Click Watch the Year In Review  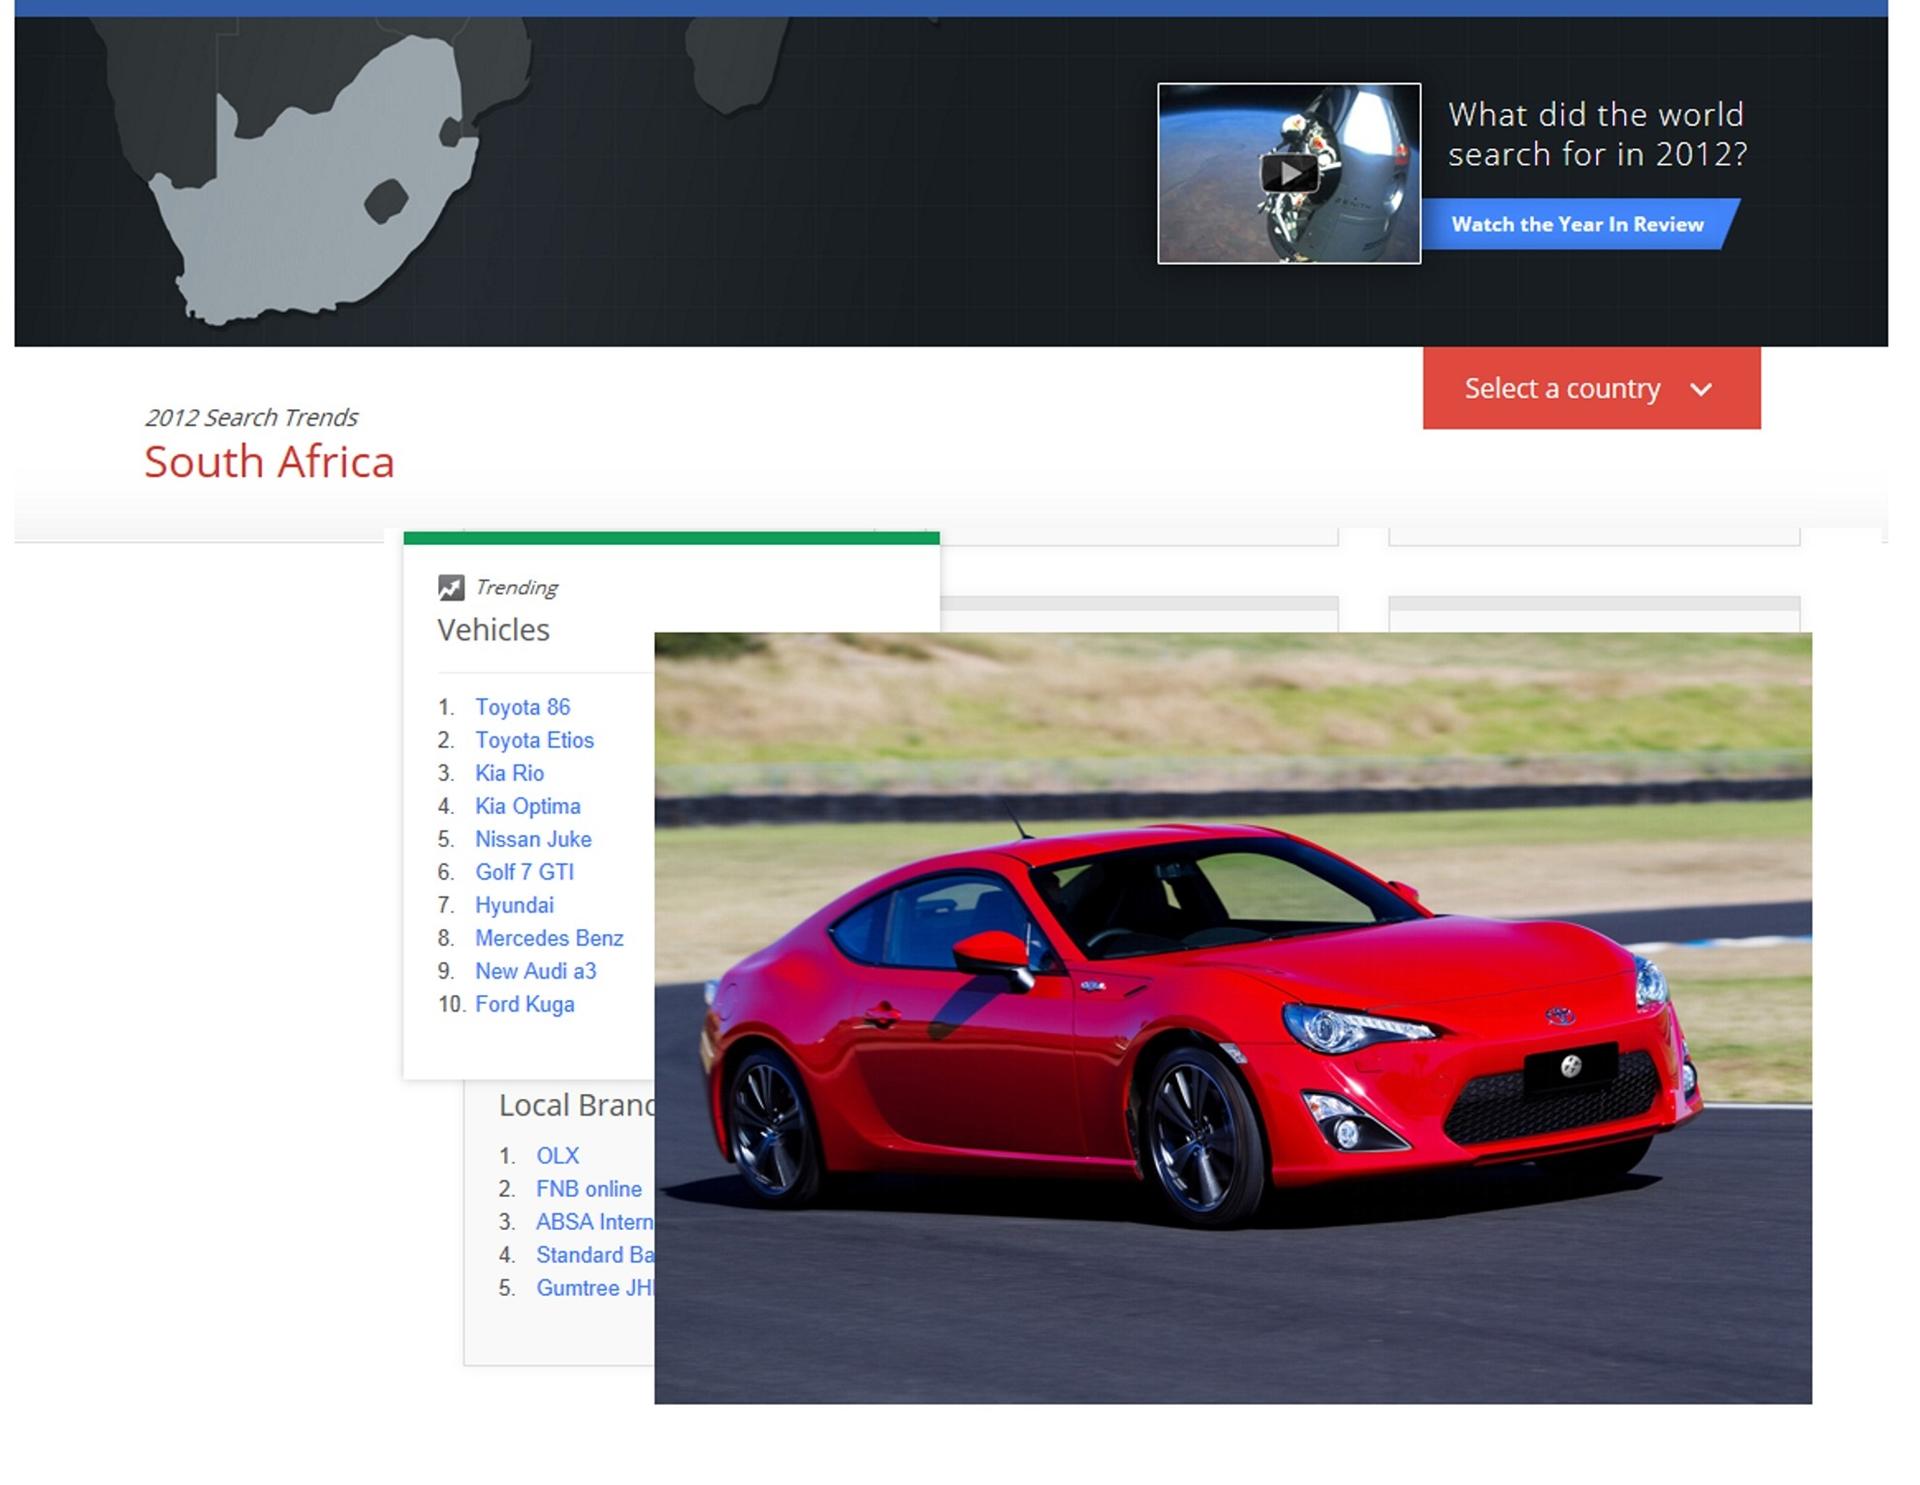[1577, 224]
